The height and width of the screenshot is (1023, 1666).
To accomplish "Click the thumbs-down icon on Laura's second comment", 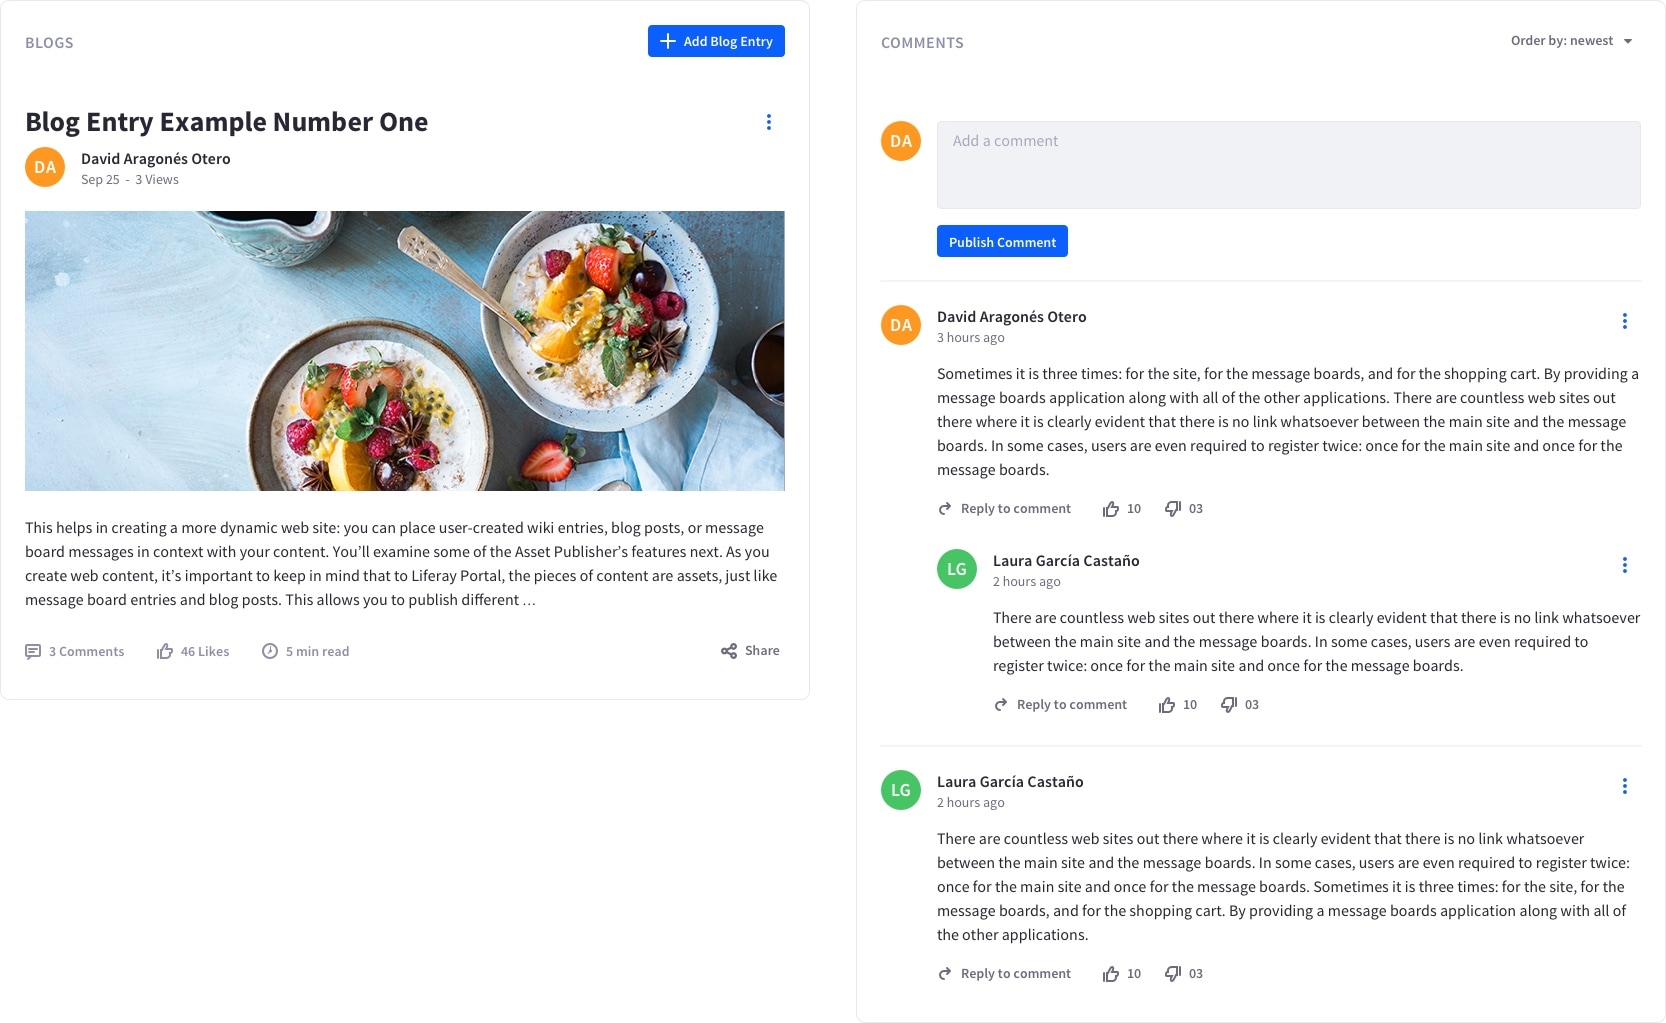I will pos(1172,973).
